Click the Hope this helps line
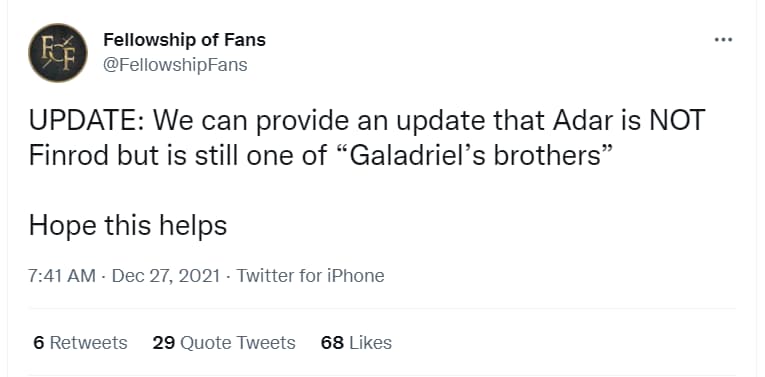Screen dimensions: 765x377 (128, 226)
